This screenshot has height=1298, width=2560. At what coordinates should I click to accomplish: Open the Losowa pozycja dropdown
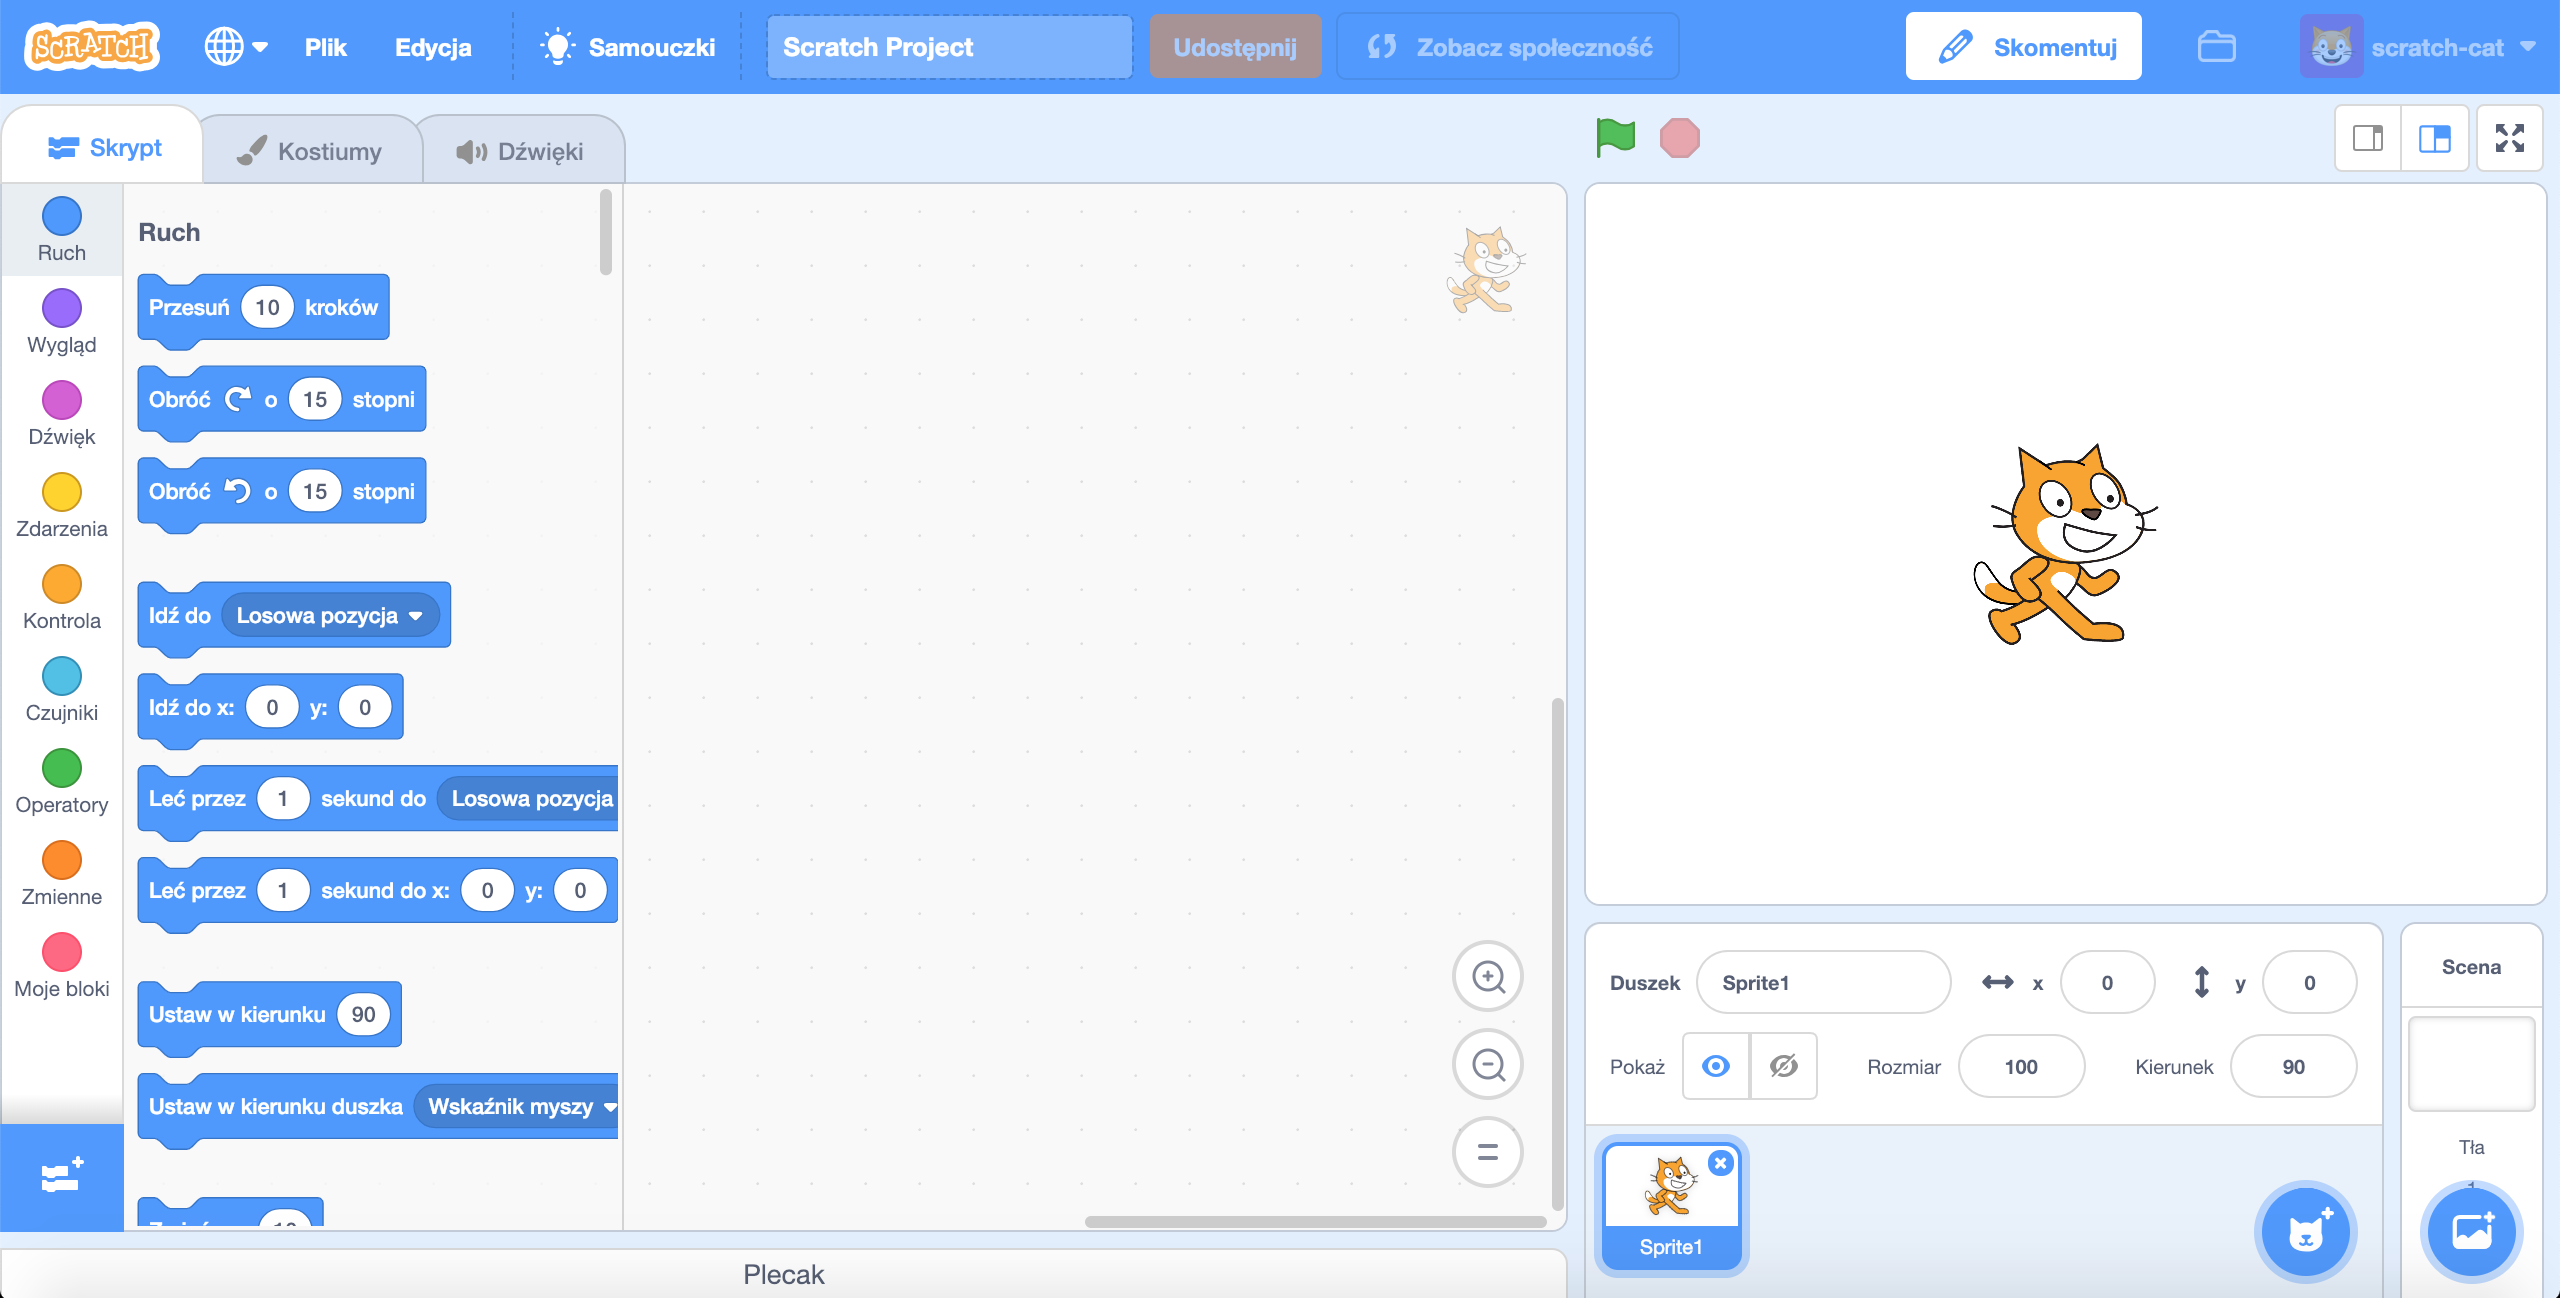(330, 615)
